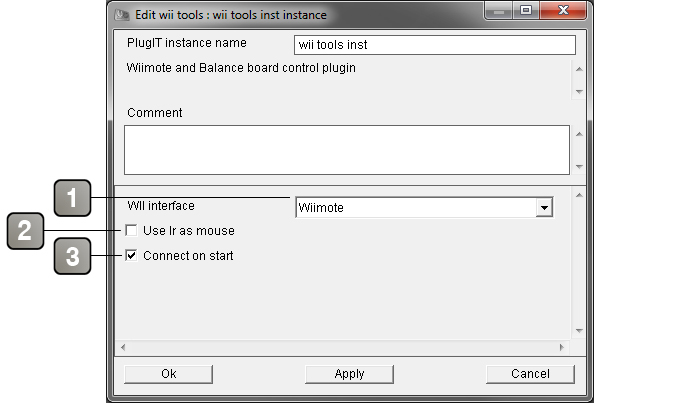
Task: Click the PlugIT instance name field
Action: [435, 45]
